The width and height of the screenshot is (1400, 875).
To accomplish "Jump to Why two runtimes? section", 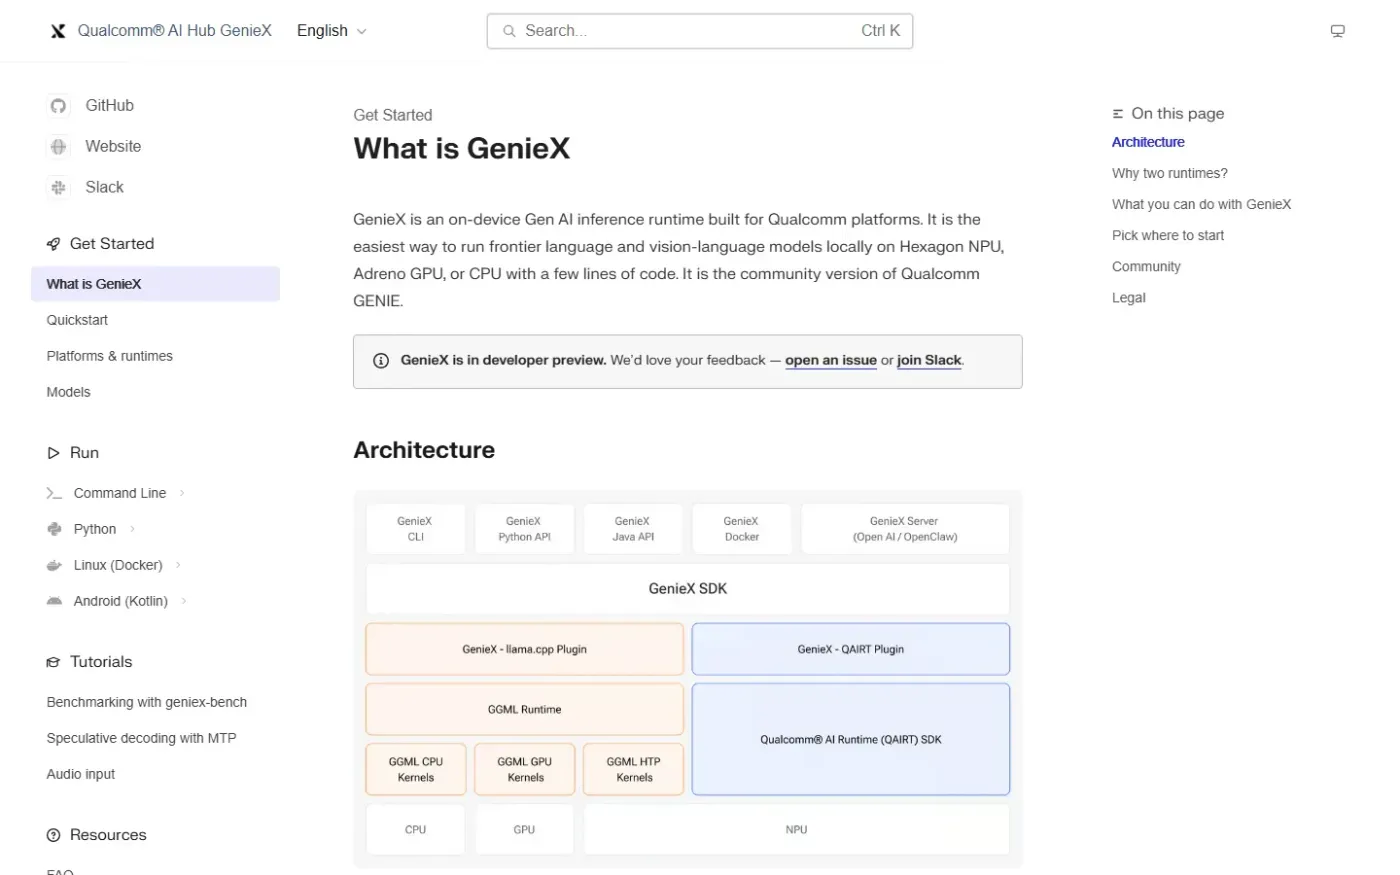I will (x=1170, y=173).
